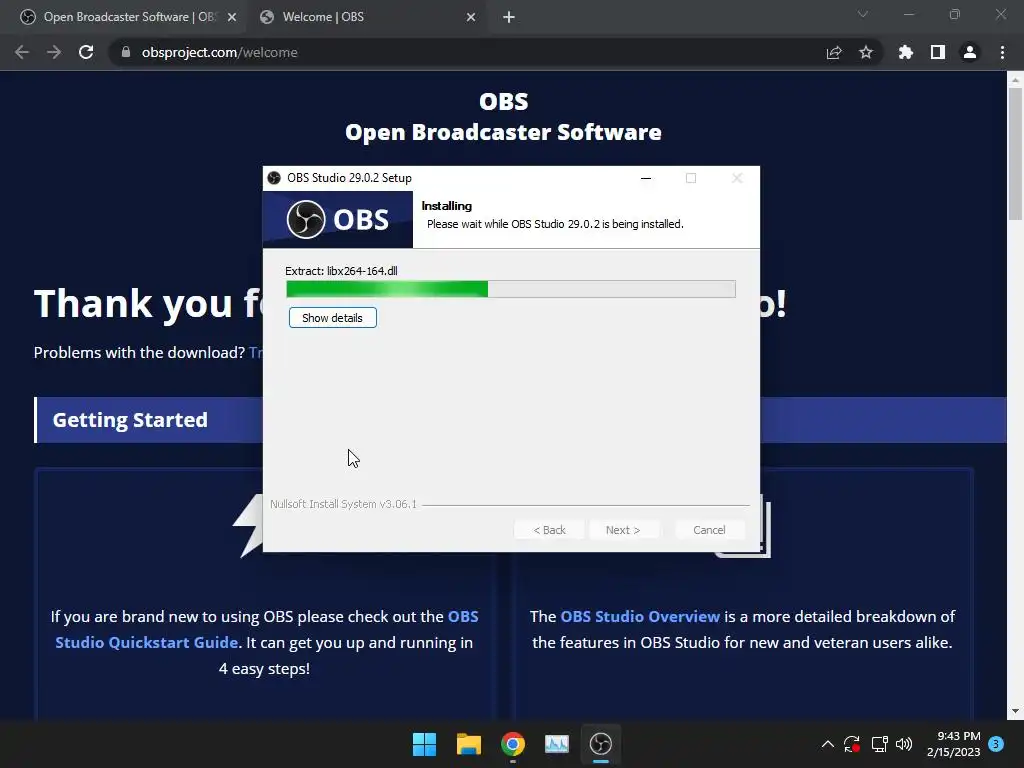Click the OBS logo in the installer header
The width and height of the screenshot is (1024, 768).
[338, 219]
